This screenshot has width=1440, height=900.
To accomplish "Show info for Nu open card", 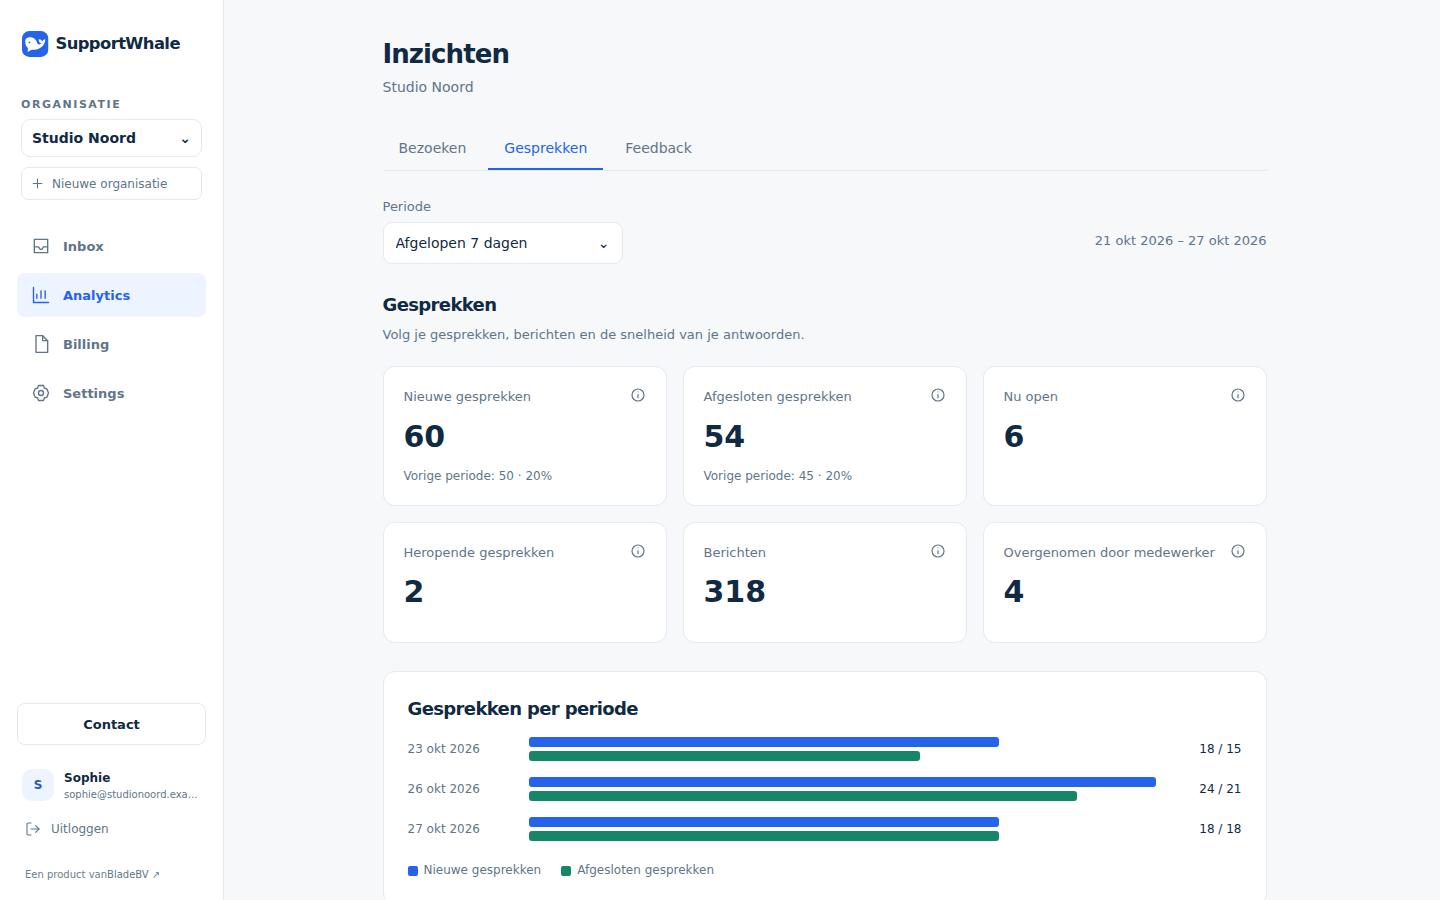I will [1238, 395].
